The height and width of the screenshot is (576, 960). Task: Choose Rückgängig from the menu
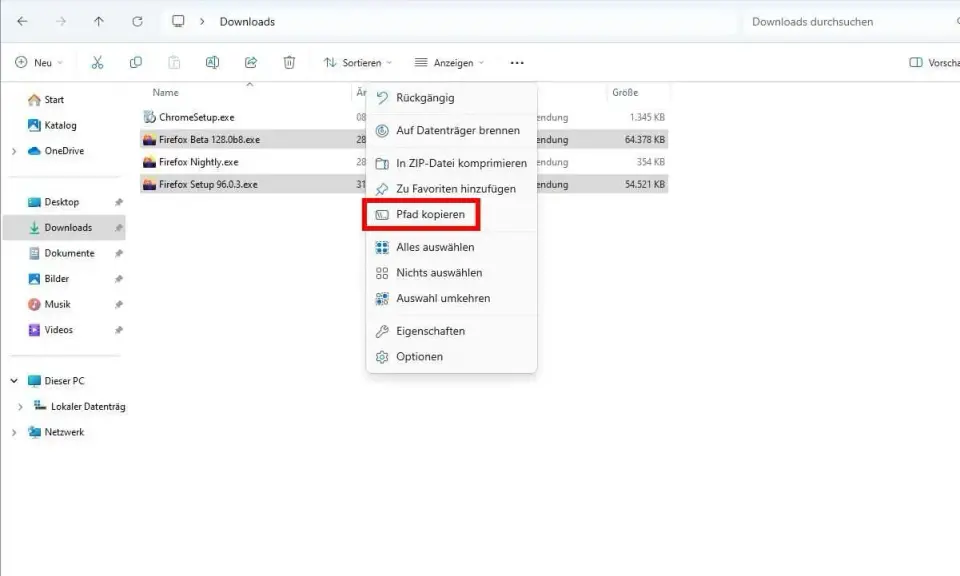(451, 98)
